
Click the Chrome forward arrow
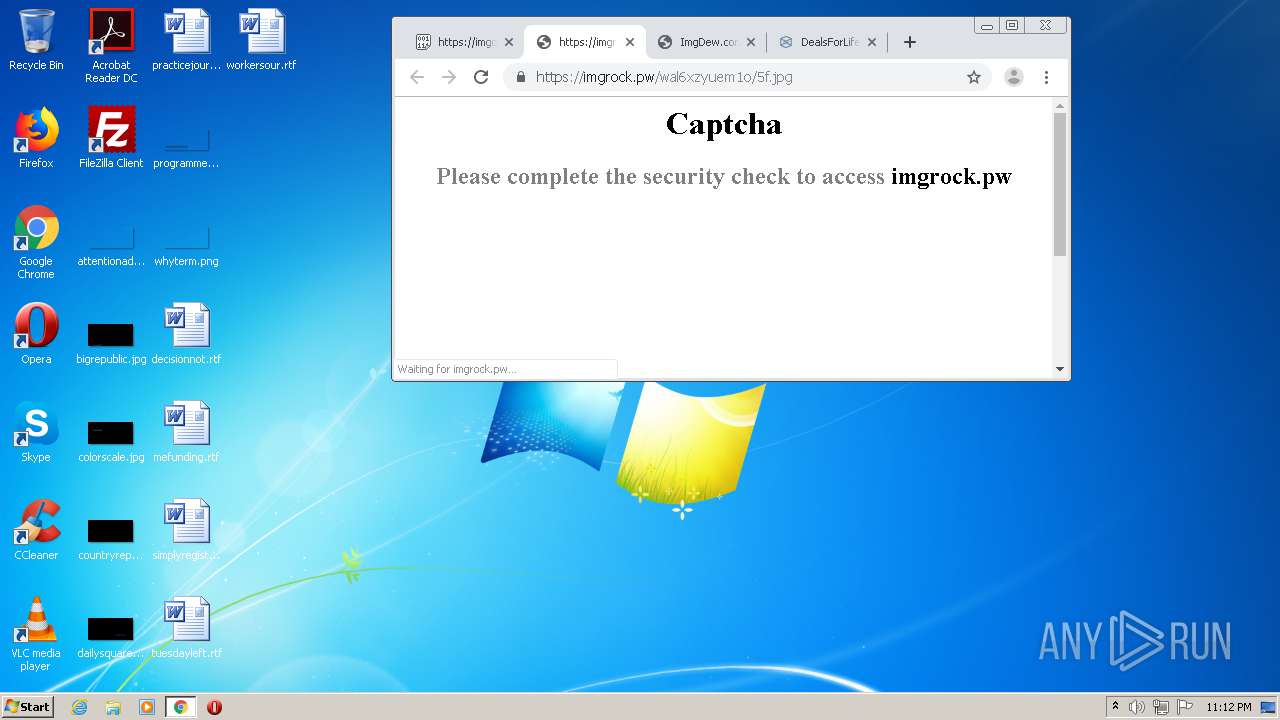(449, 77)
